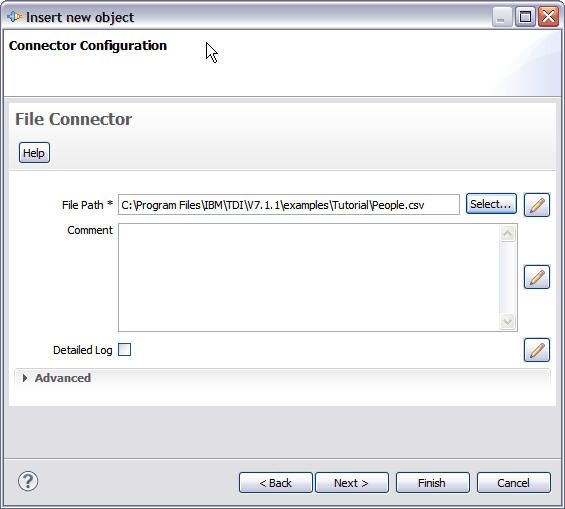The image size is (565, 509).
Task: Click the Comment scrollbar down arrow
Action: (507, 321)
